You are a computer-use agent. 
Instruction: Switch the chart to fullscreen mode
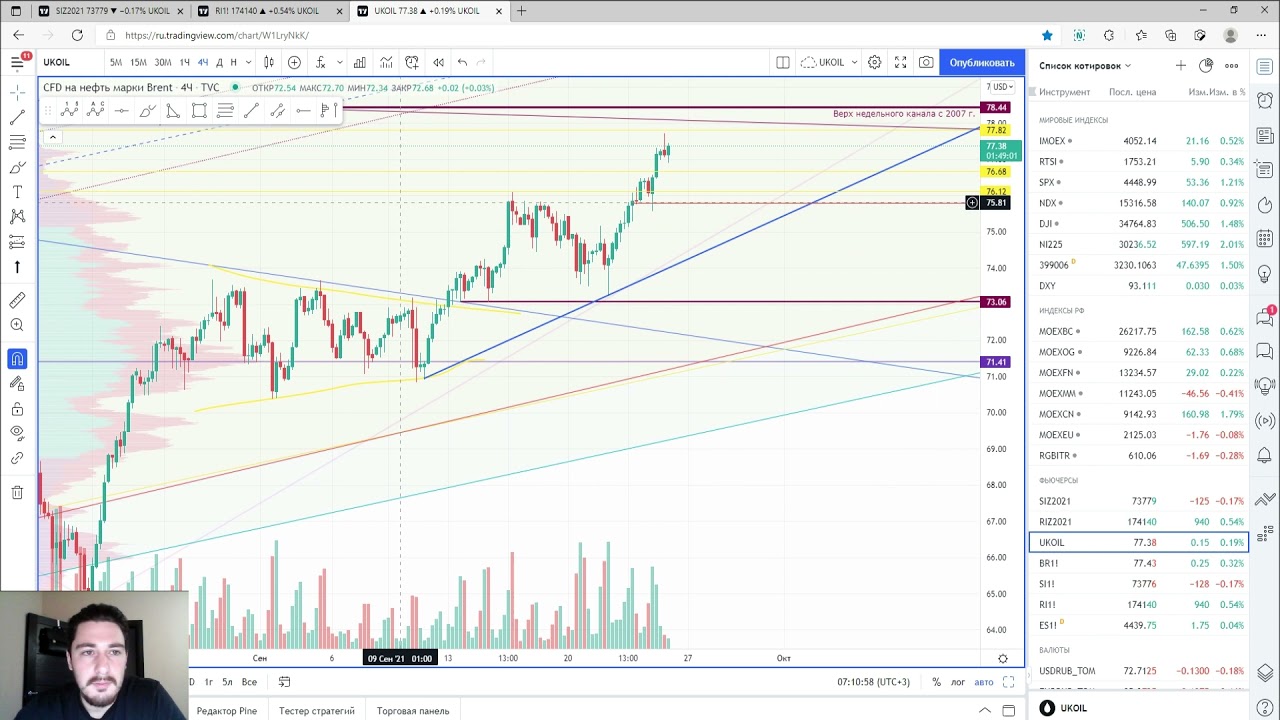(900, 62)
